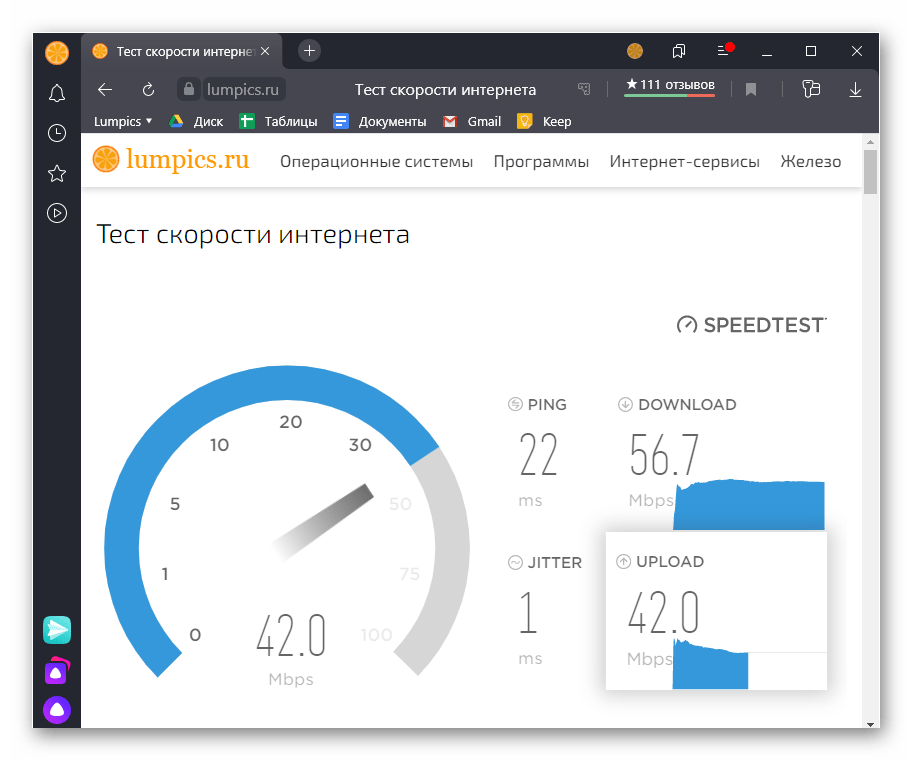Open the browser menu with the red dot

click(x=724, y=51)
